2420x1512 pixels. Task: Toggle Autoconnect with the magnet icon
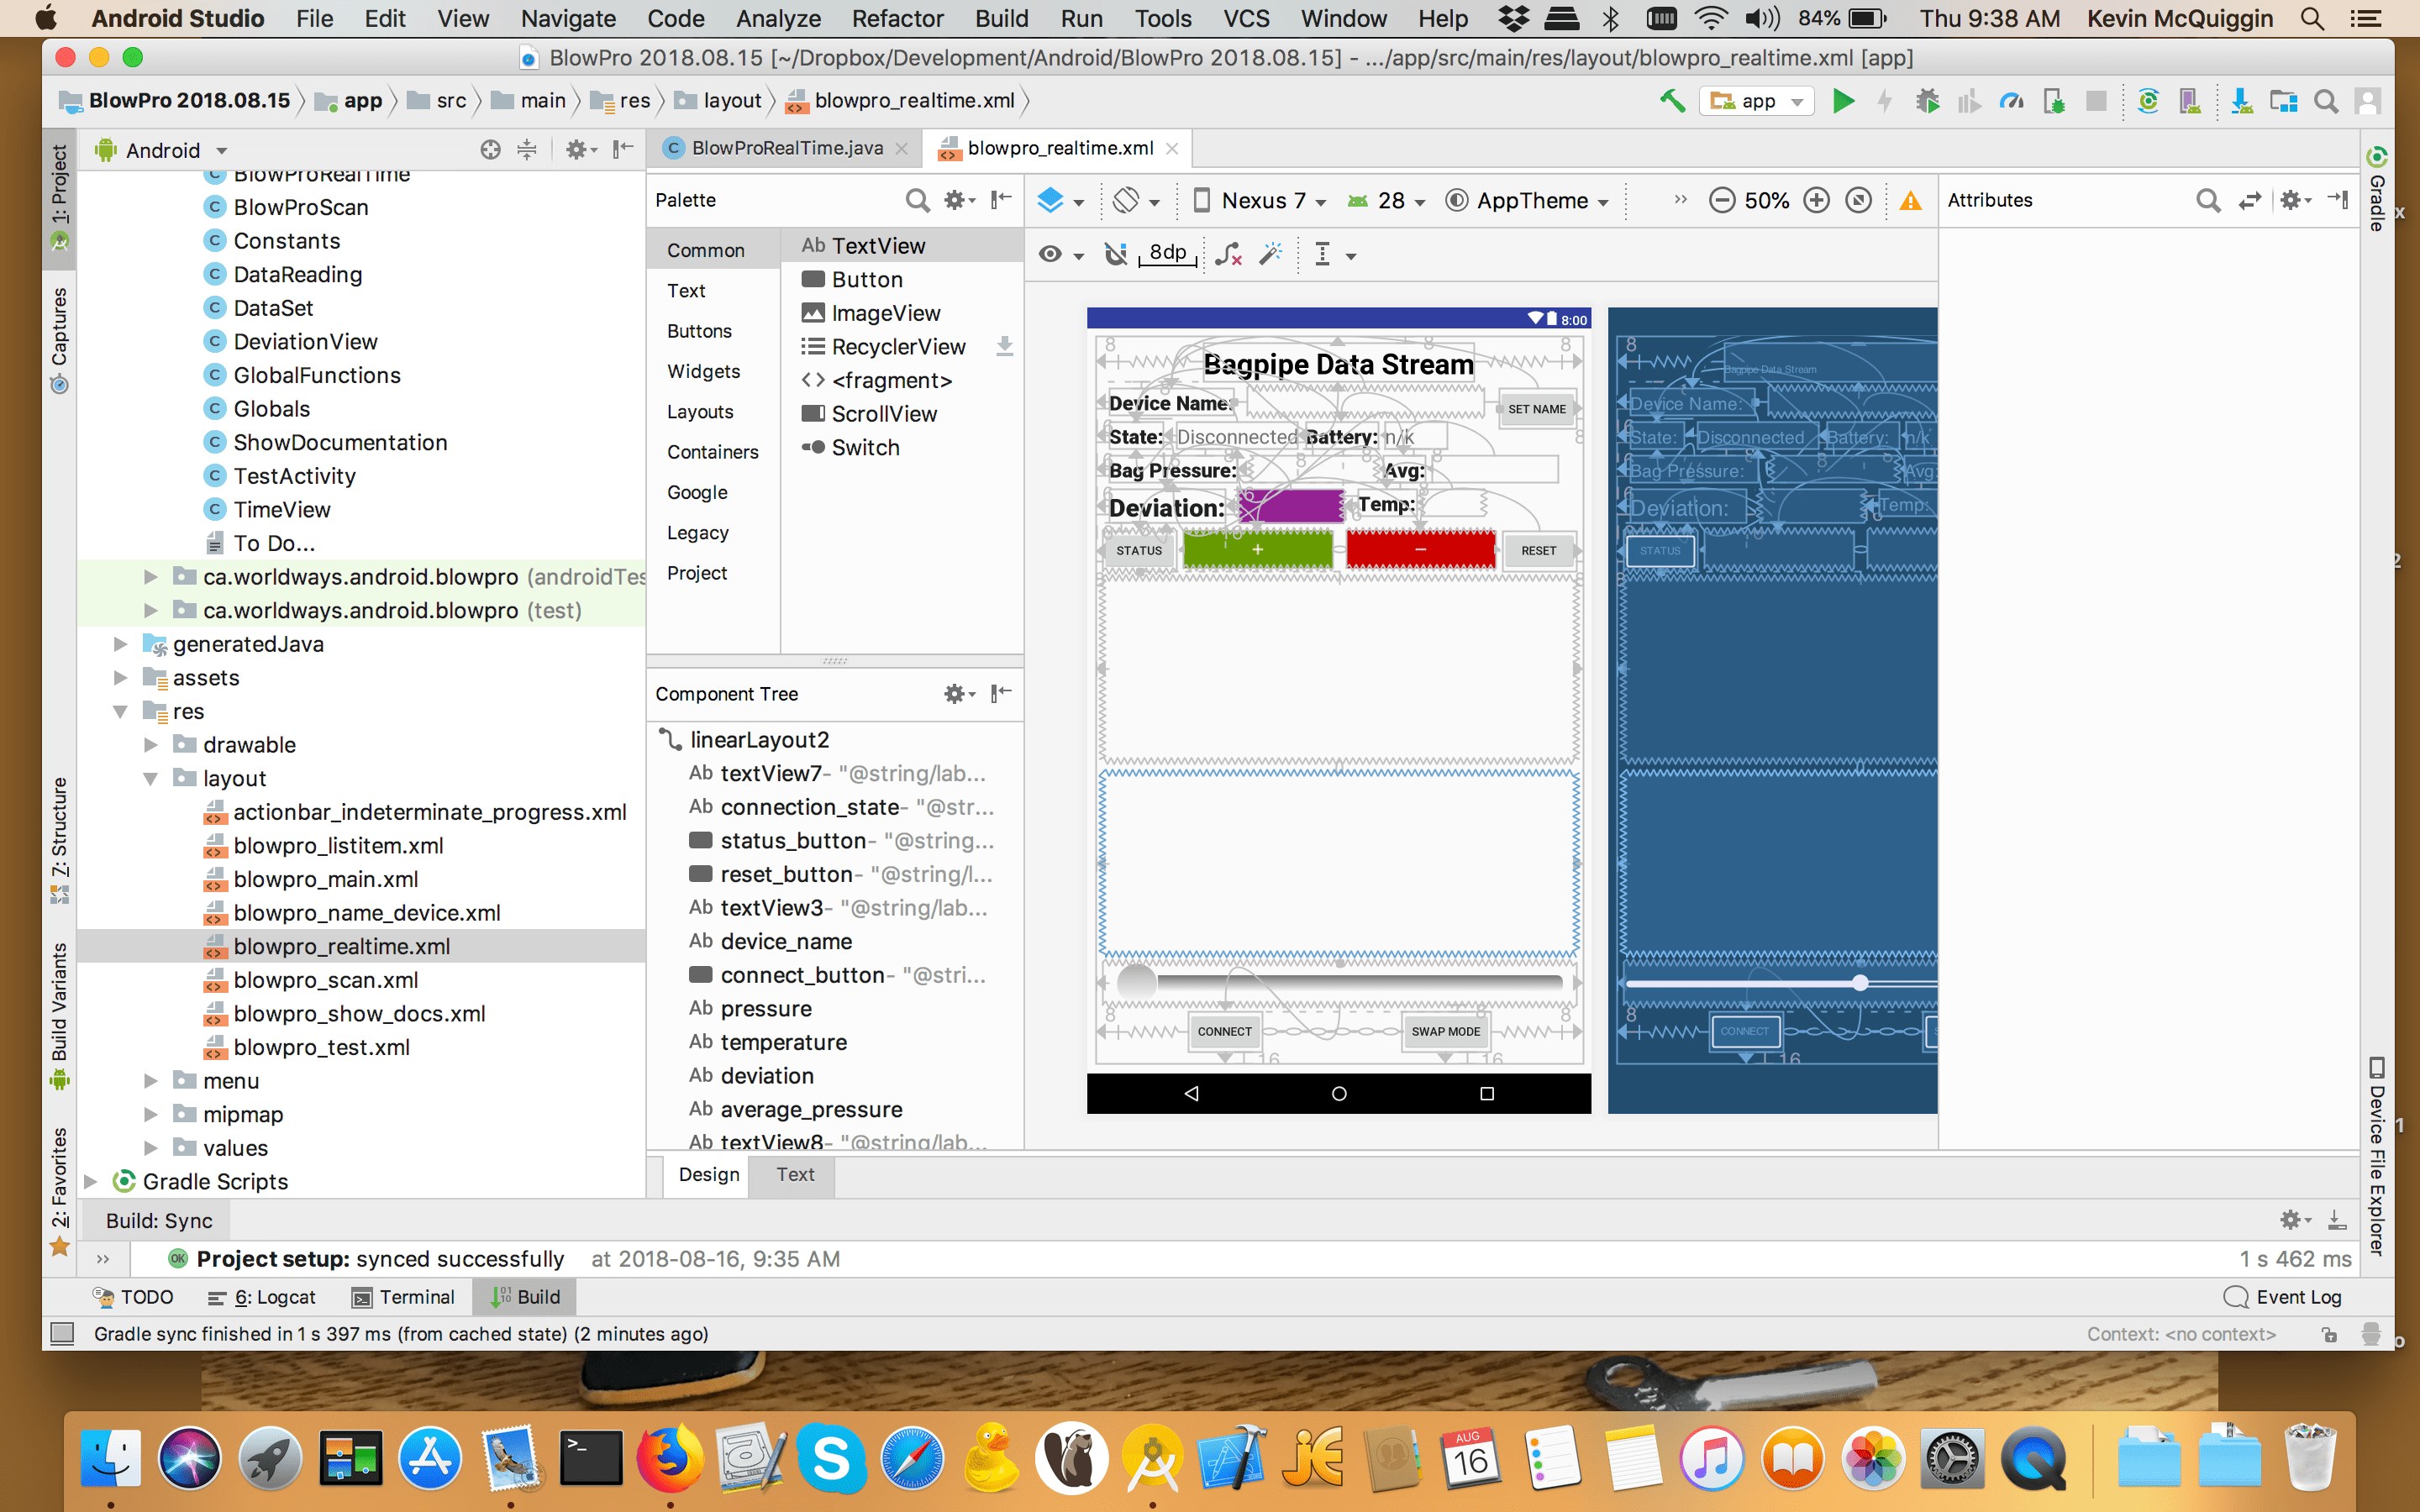pos(1114,253)
